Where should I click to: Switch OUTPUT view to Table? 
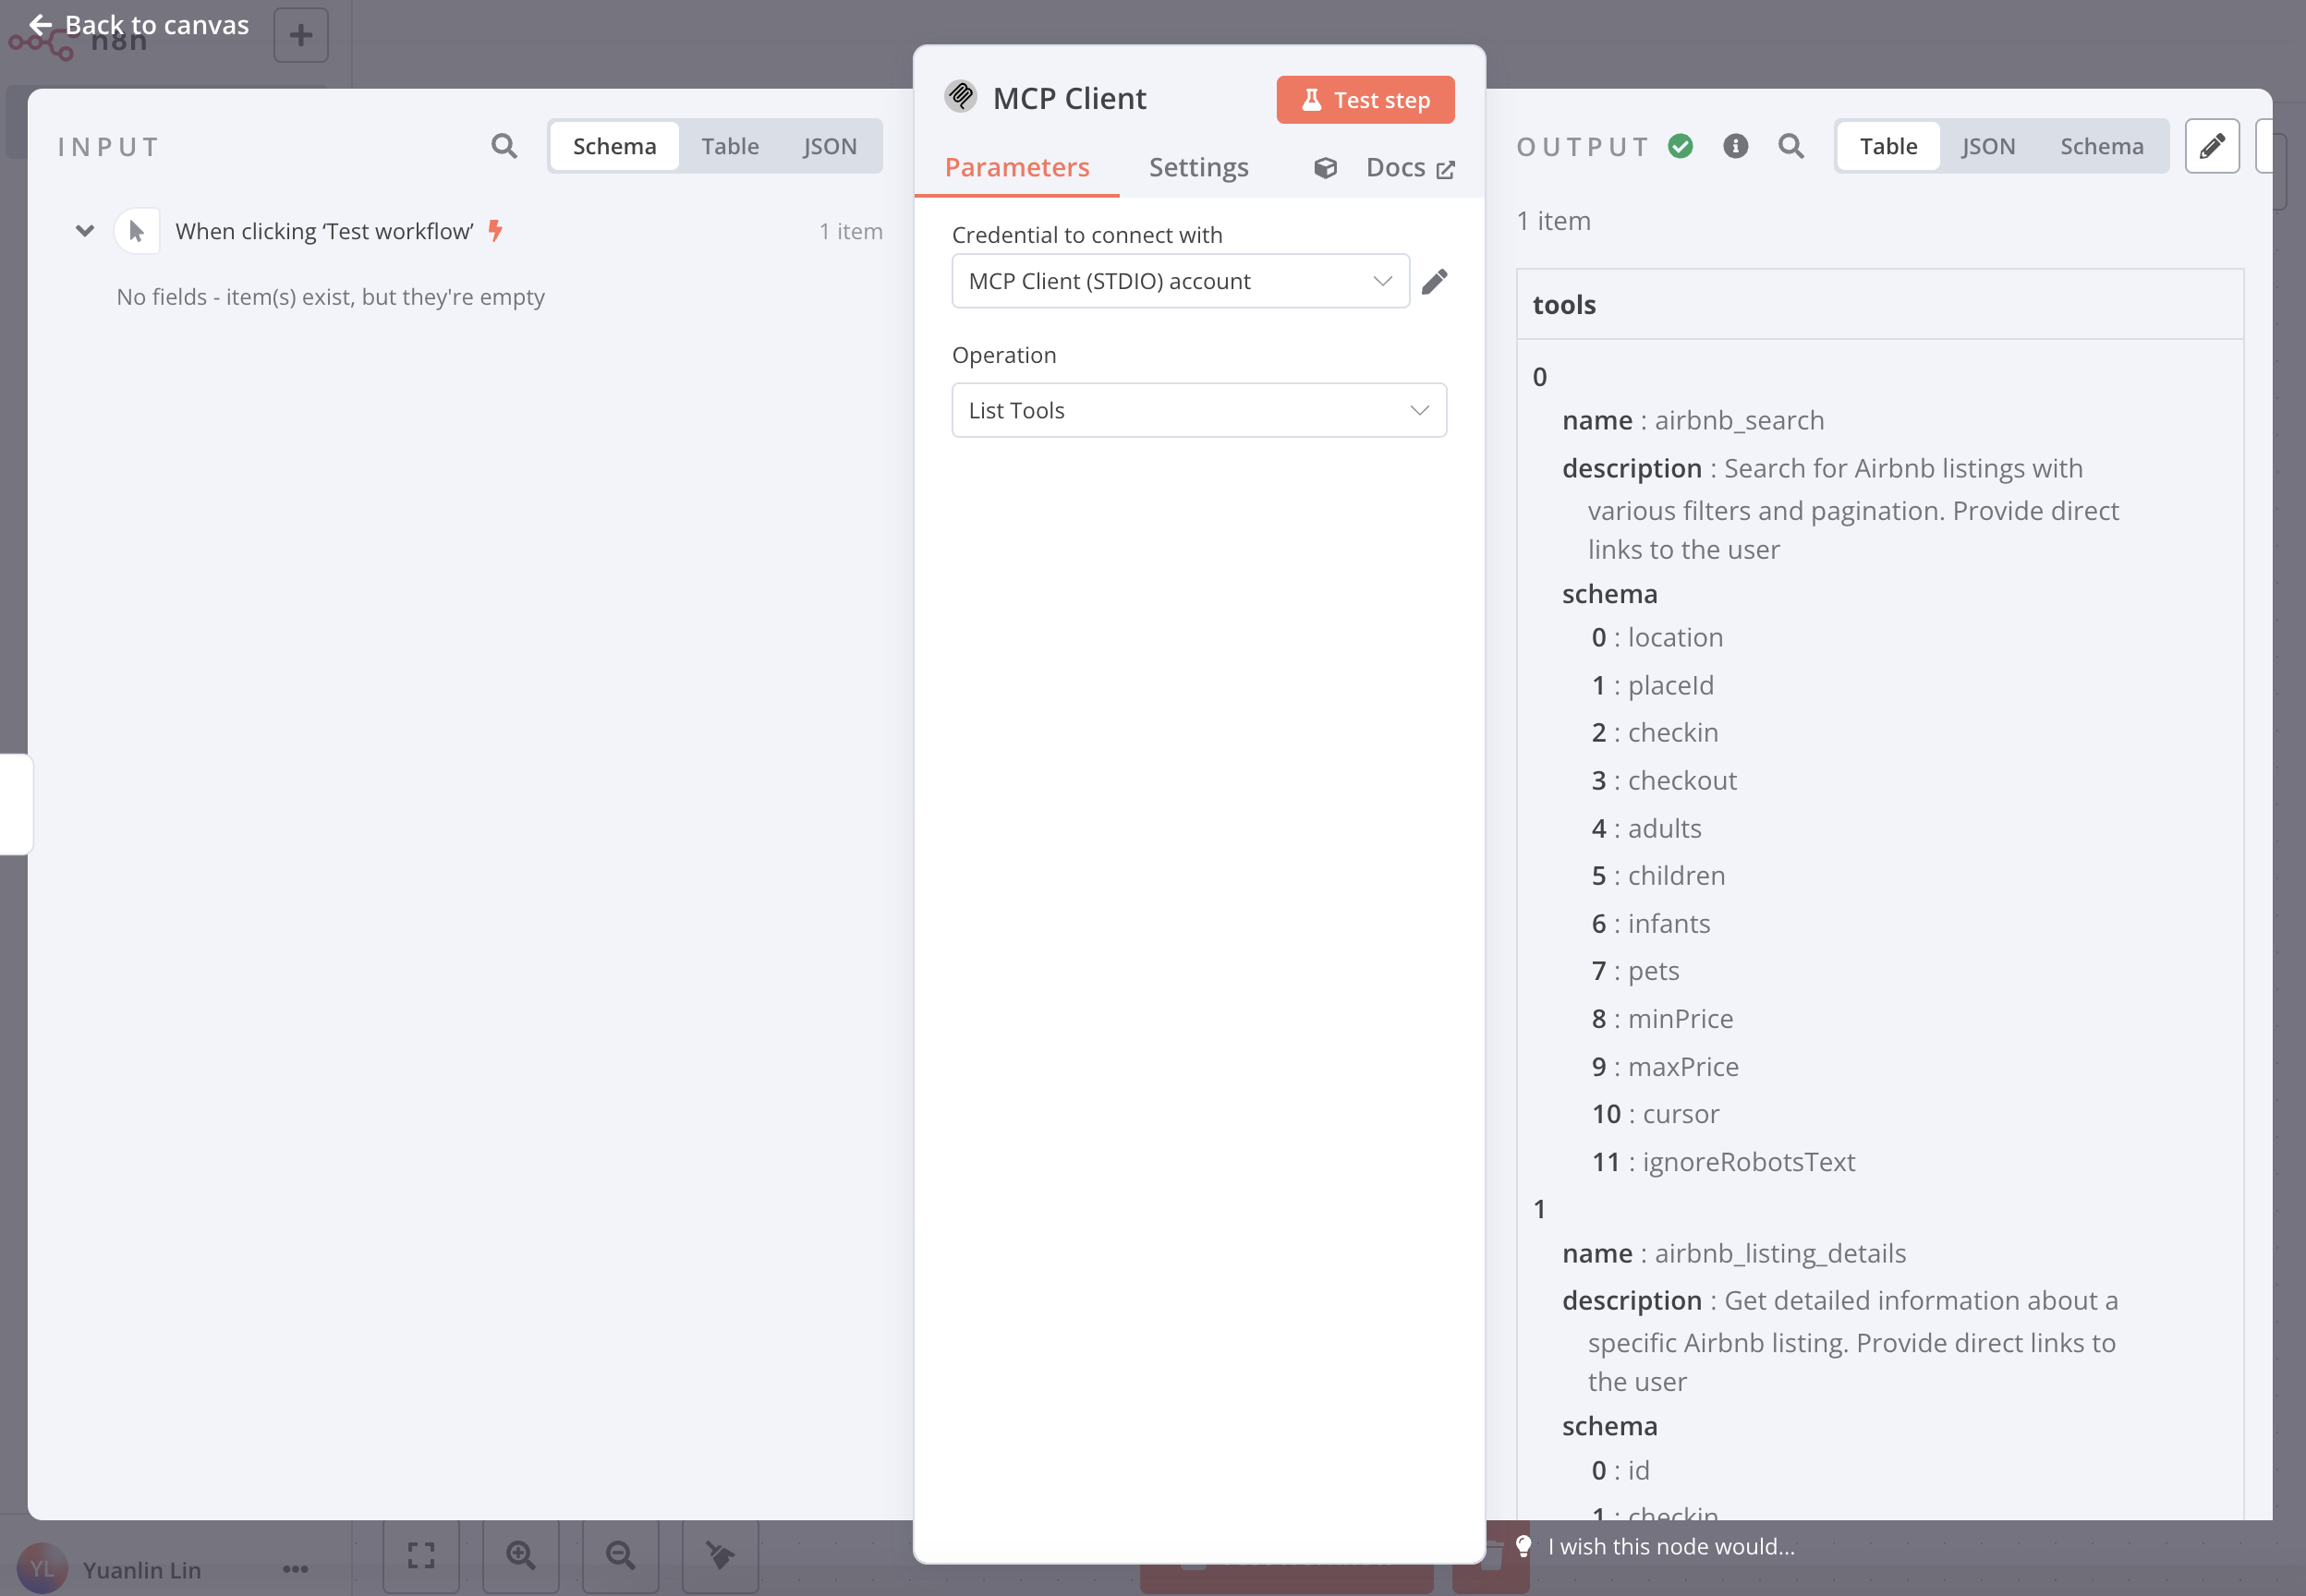1888,146
